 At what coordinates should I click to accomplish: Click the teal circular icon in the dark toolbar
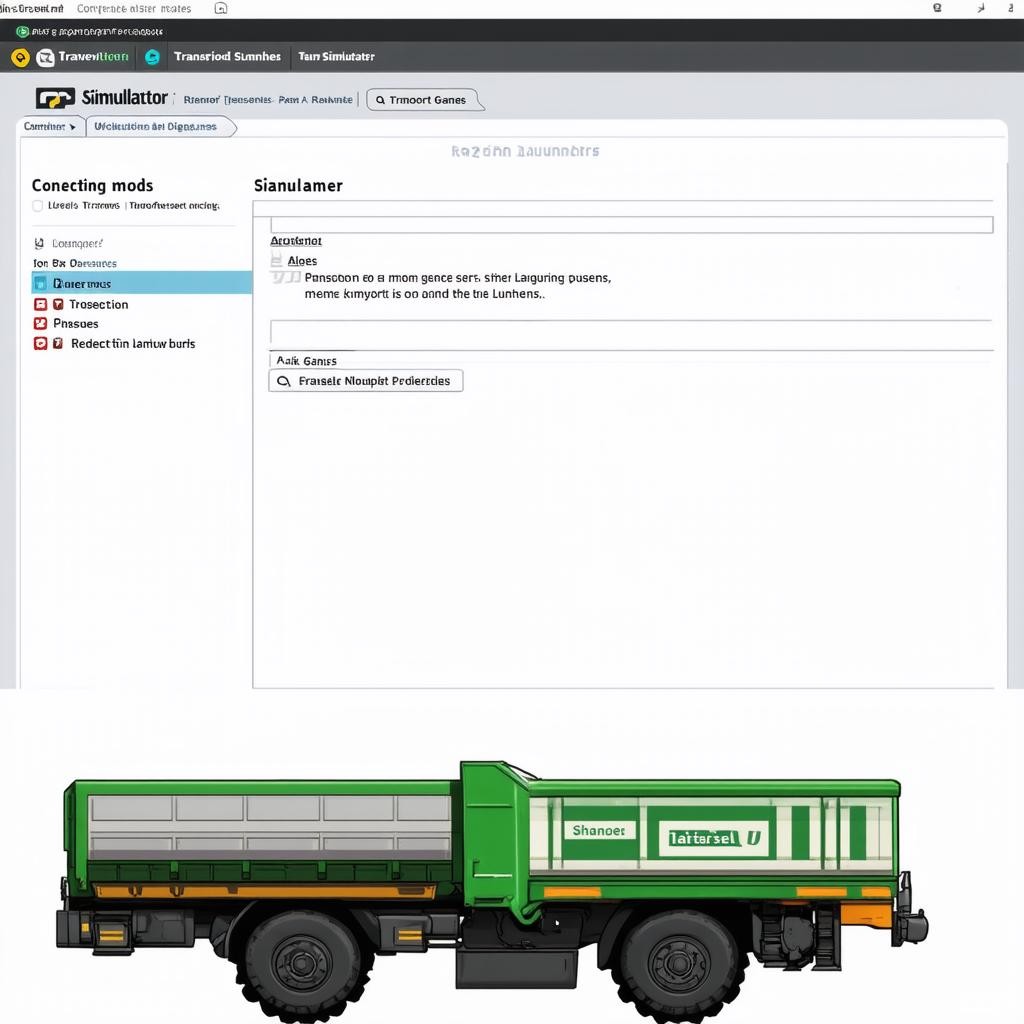[152, 57]
